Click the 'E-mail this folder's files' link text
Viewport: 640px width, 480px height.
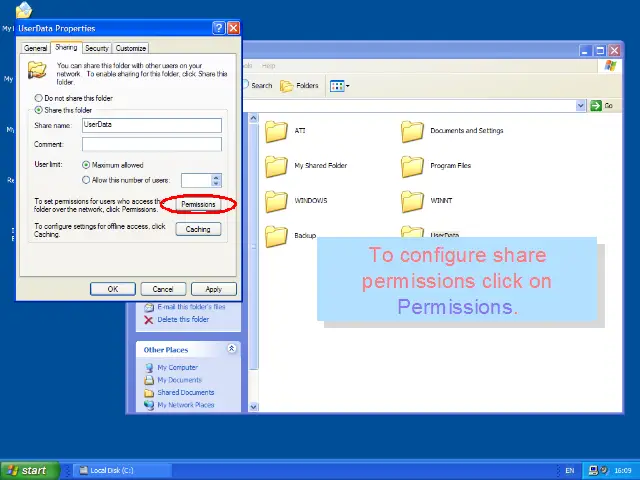191,307
